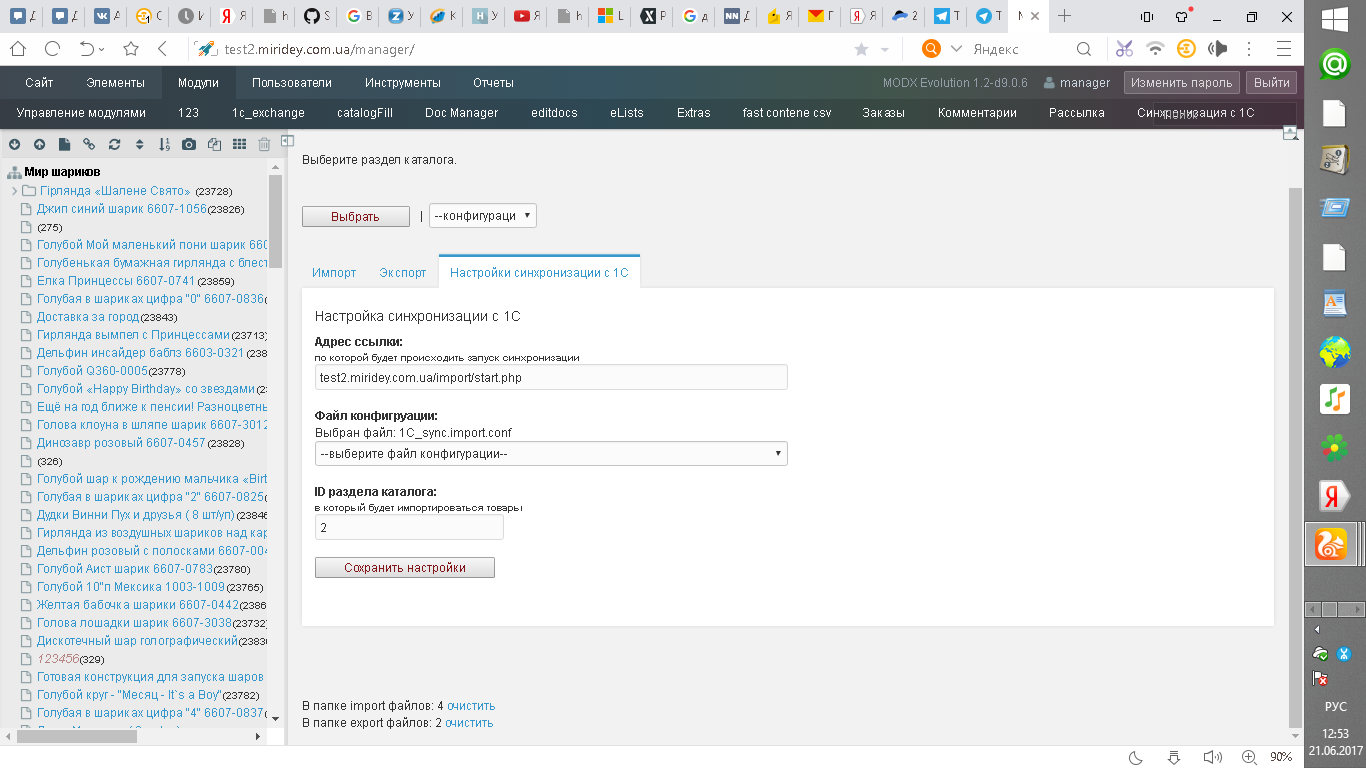Viewport: 1366px width, 768px height.
Task: Open the 'выберите файл конфигурации' dropdown
Action: pos(551,454)
